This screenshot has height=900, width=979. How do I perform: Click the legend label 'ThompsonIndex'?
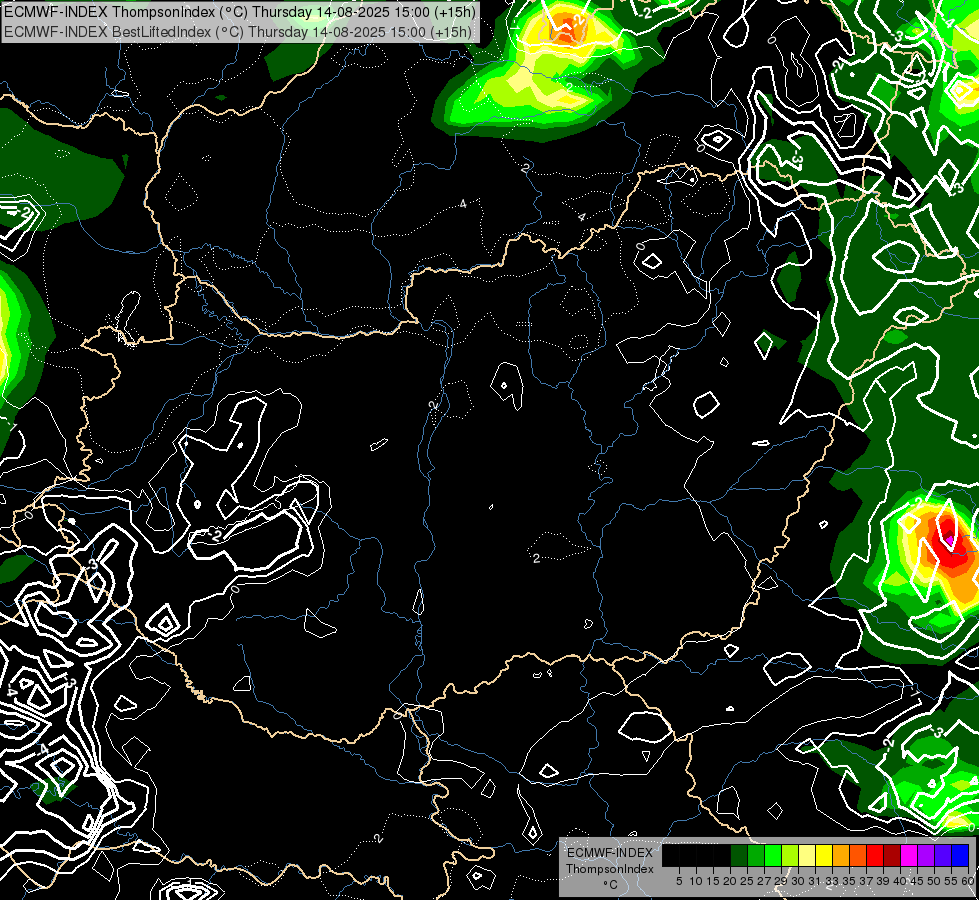point(610,869)
